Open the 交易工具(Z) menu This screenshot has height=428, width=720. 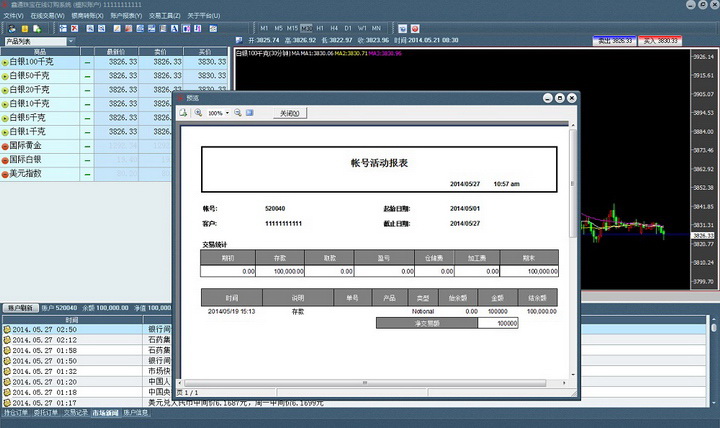coord(165,16)
